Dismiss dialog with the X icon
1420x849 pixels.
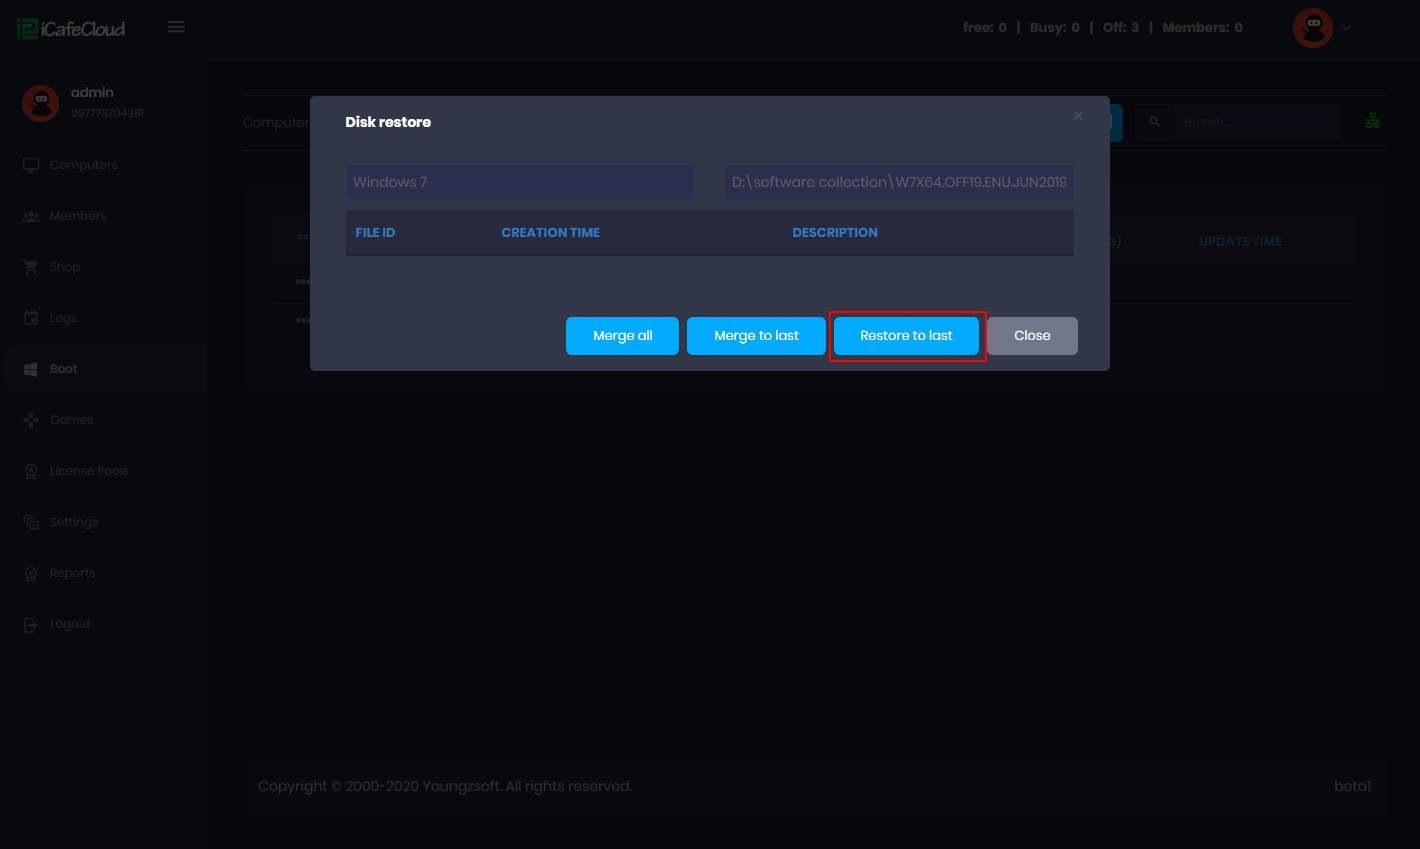point(1078,116)
